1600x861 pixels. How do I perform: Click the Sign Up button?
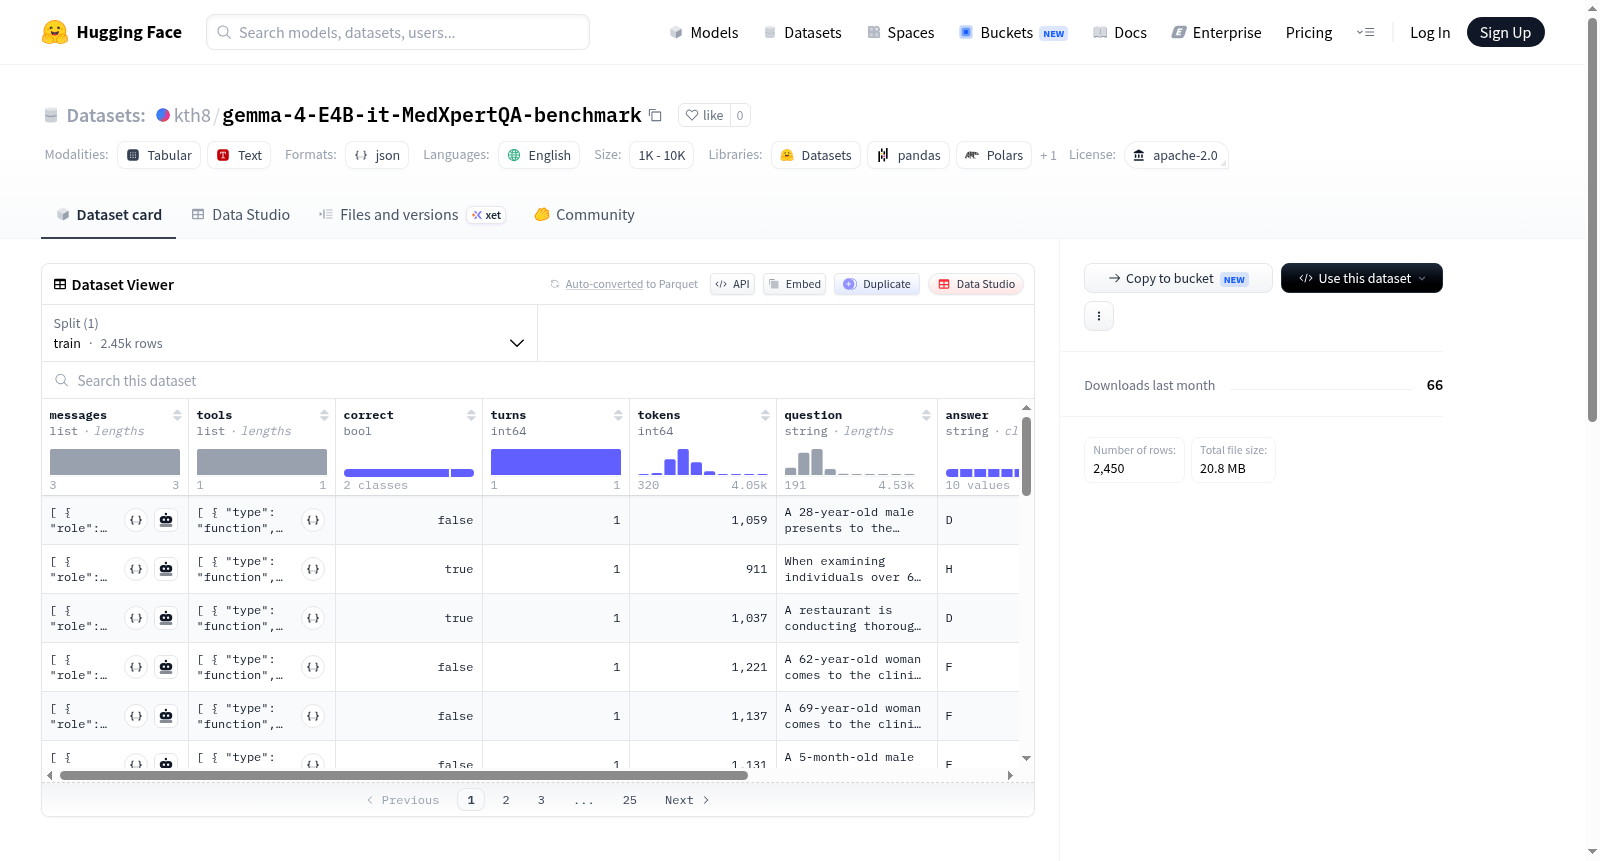pos(1505,32)
